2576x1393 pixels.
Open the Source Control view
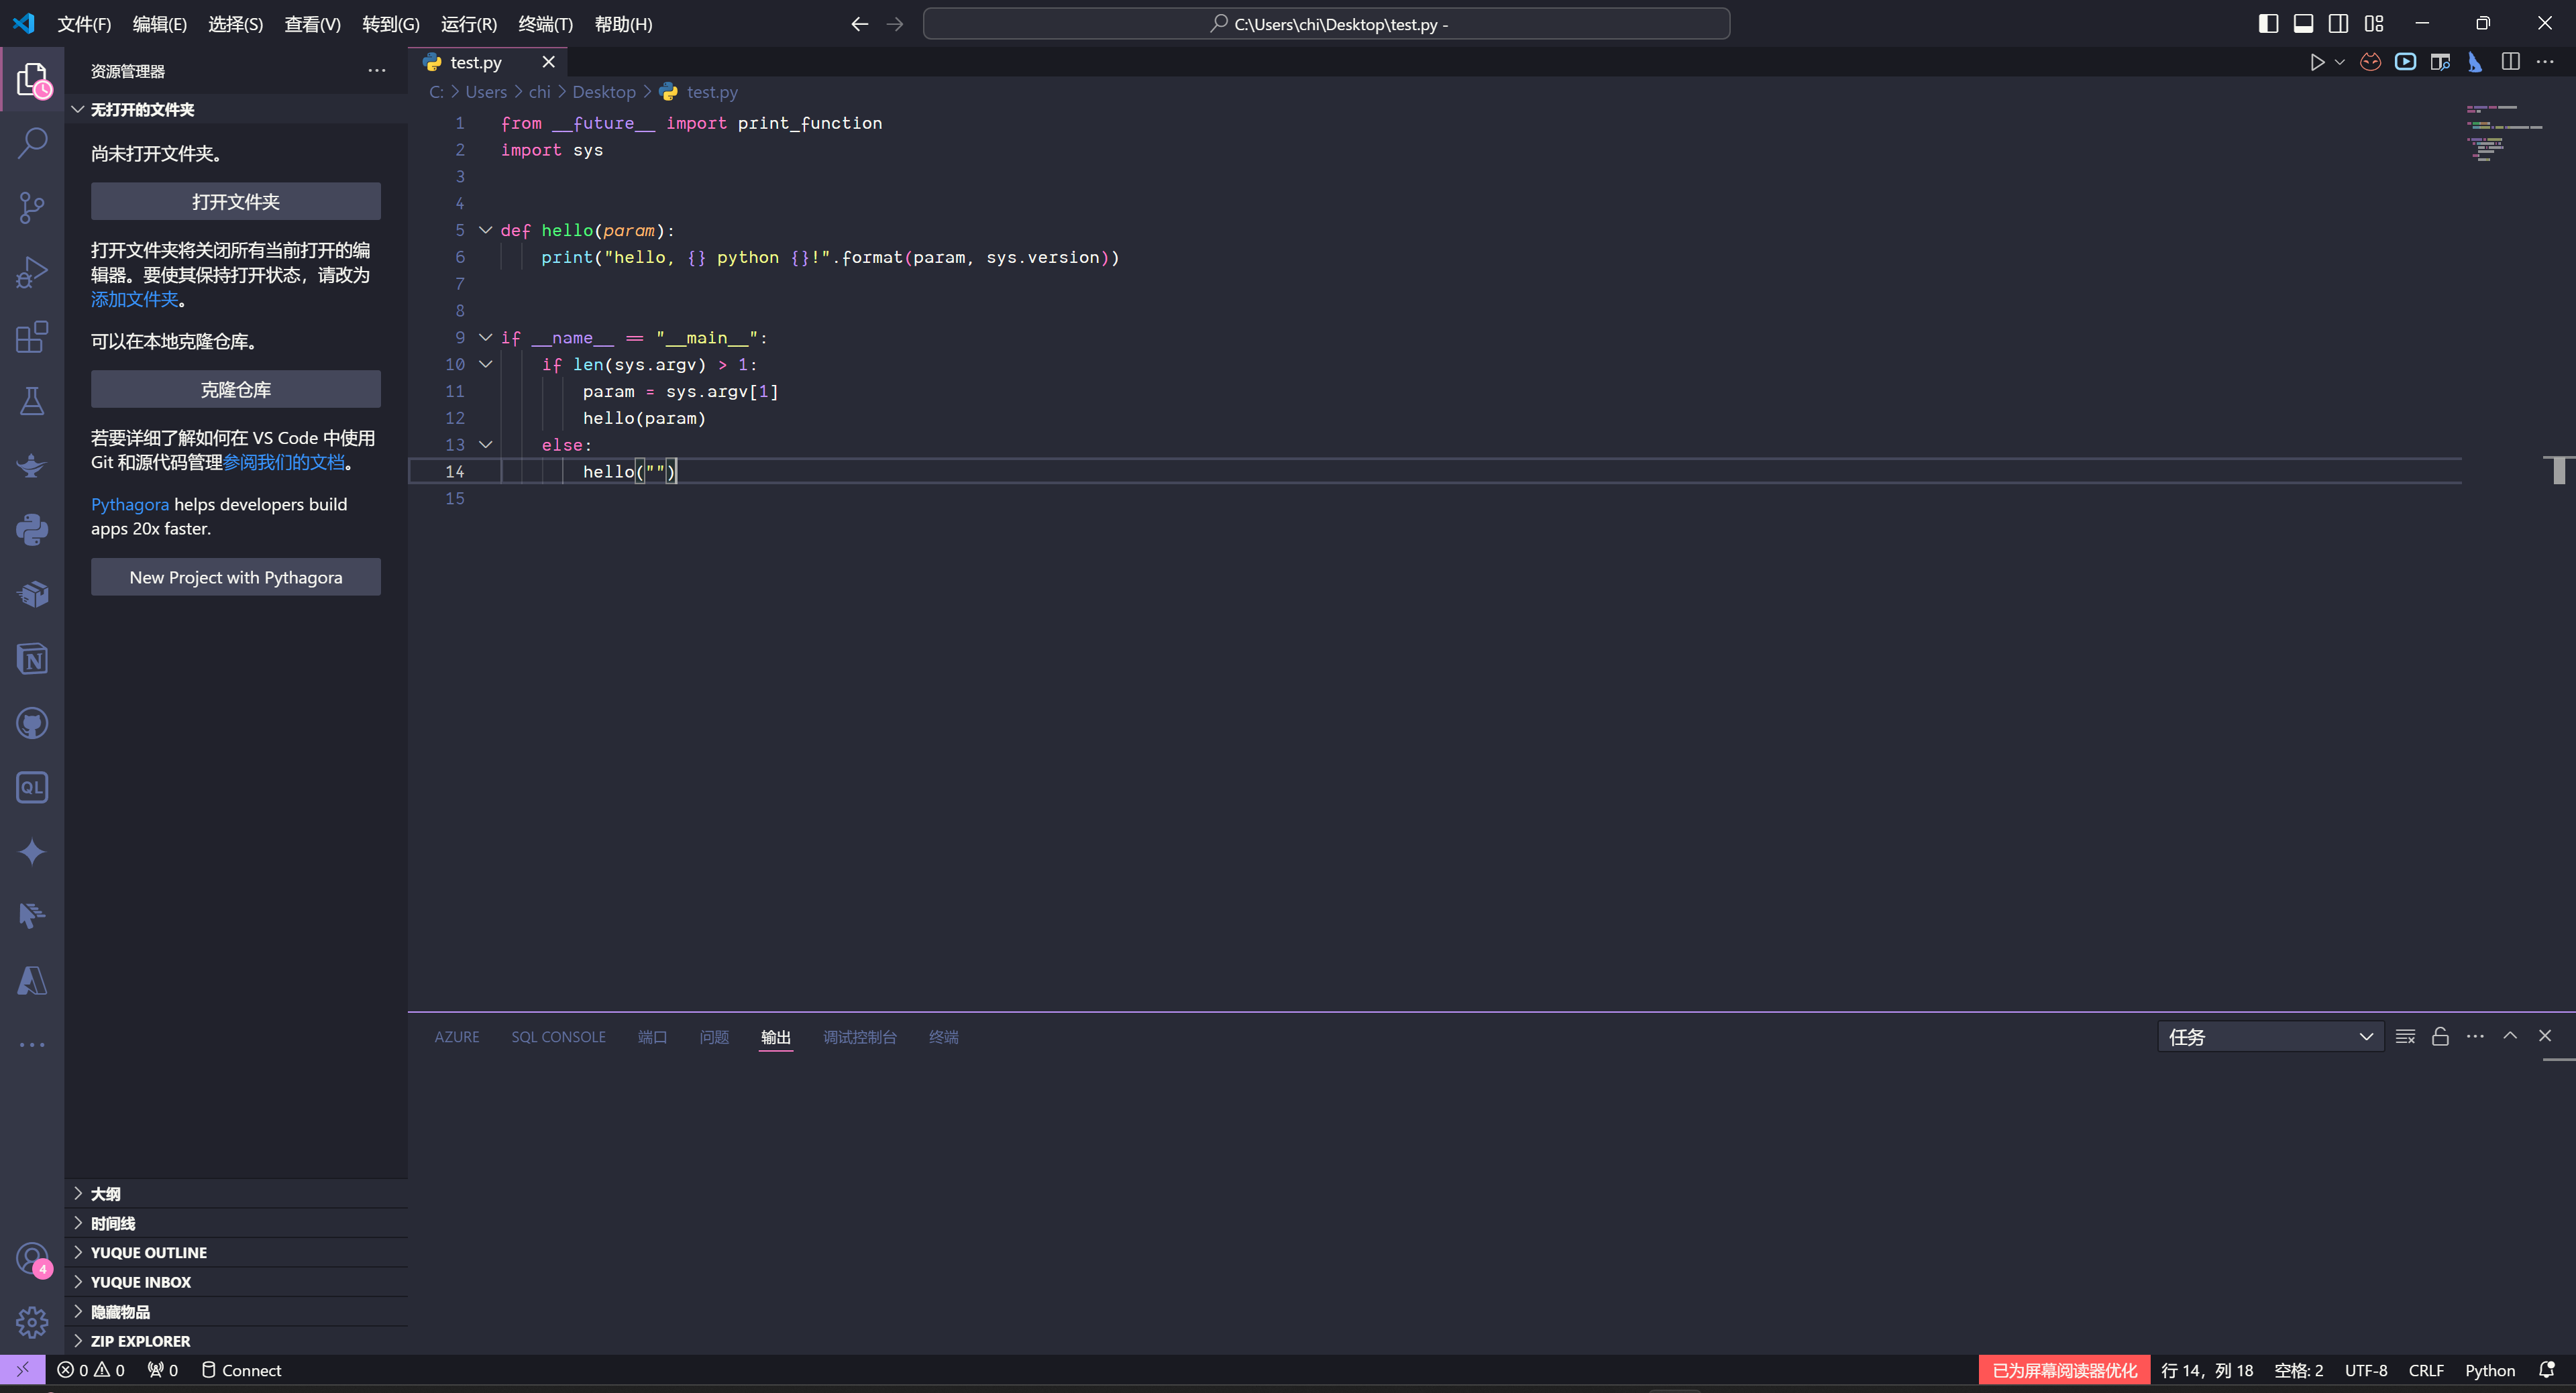point(32,208)
